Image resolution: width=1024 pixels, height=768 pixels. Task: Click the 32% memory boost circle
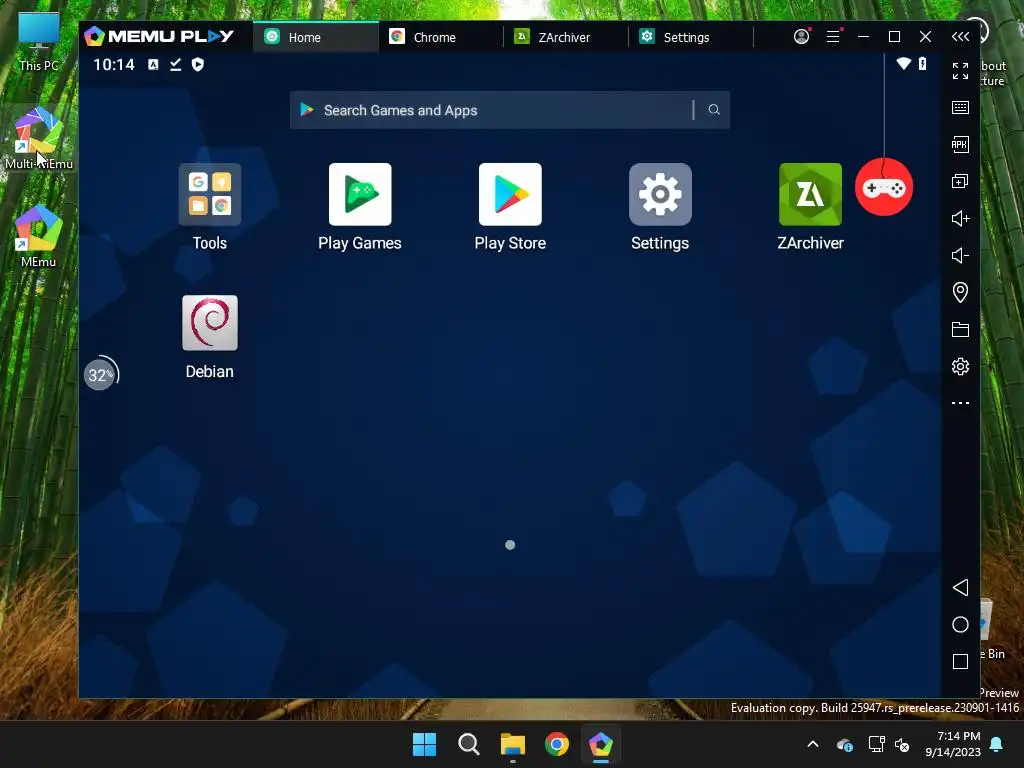click(x=101, y=374)
